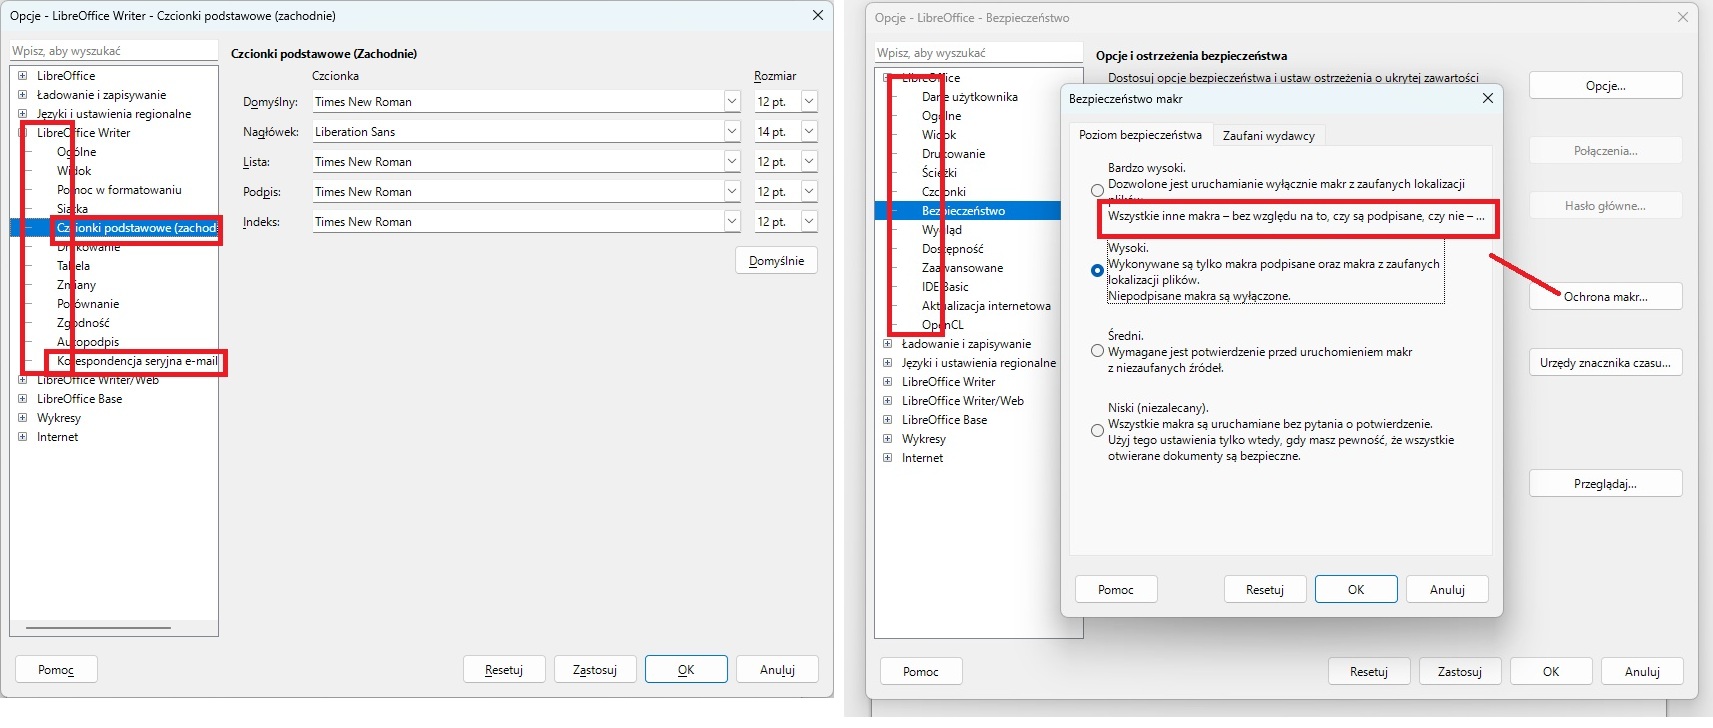Expand LibreOffice Base in Writer options window

22,399
